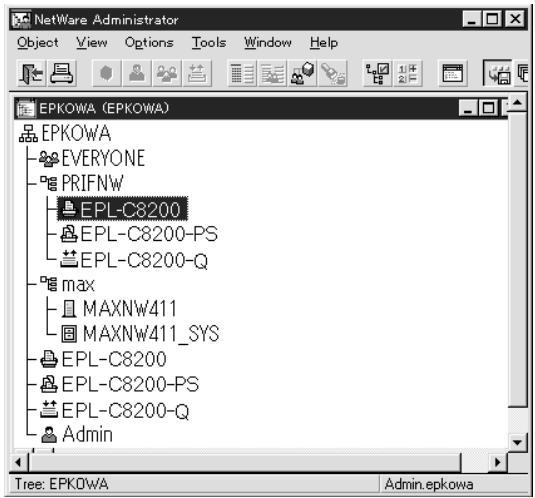Image resolution: width=535 pixels, height=498 pixels.
Task: Click the PRIFNW container icon
Action: click(x=49, y=184)
